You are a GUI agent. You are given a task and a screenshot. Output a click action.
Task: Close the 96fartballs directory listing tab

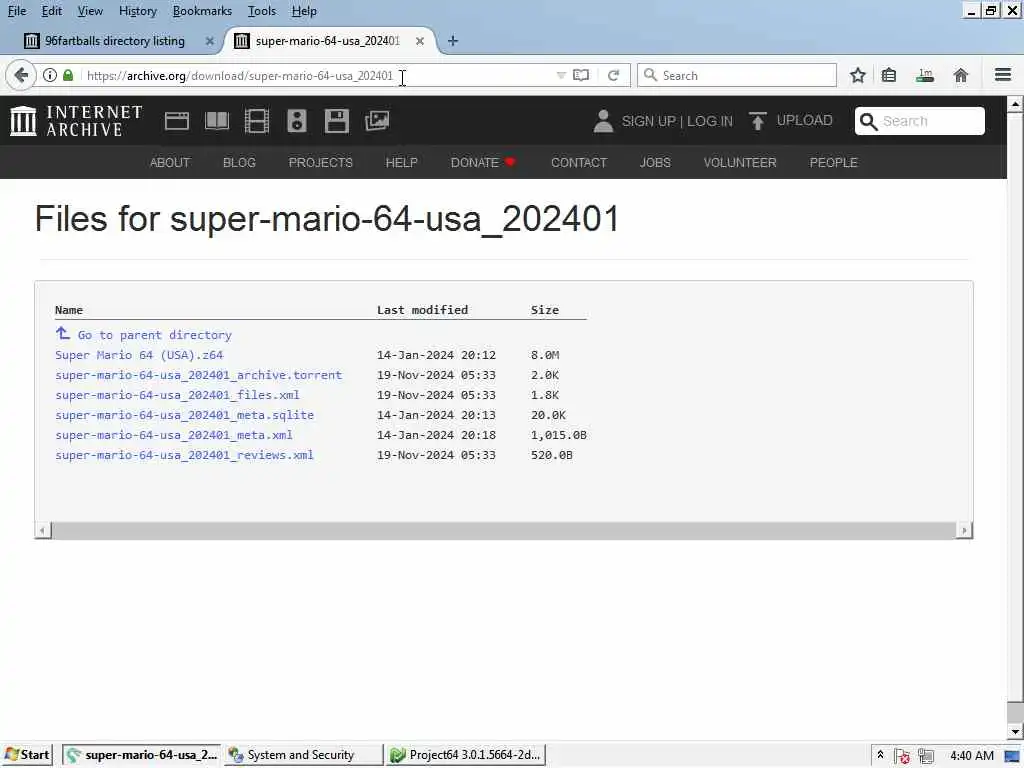point(210,41)
